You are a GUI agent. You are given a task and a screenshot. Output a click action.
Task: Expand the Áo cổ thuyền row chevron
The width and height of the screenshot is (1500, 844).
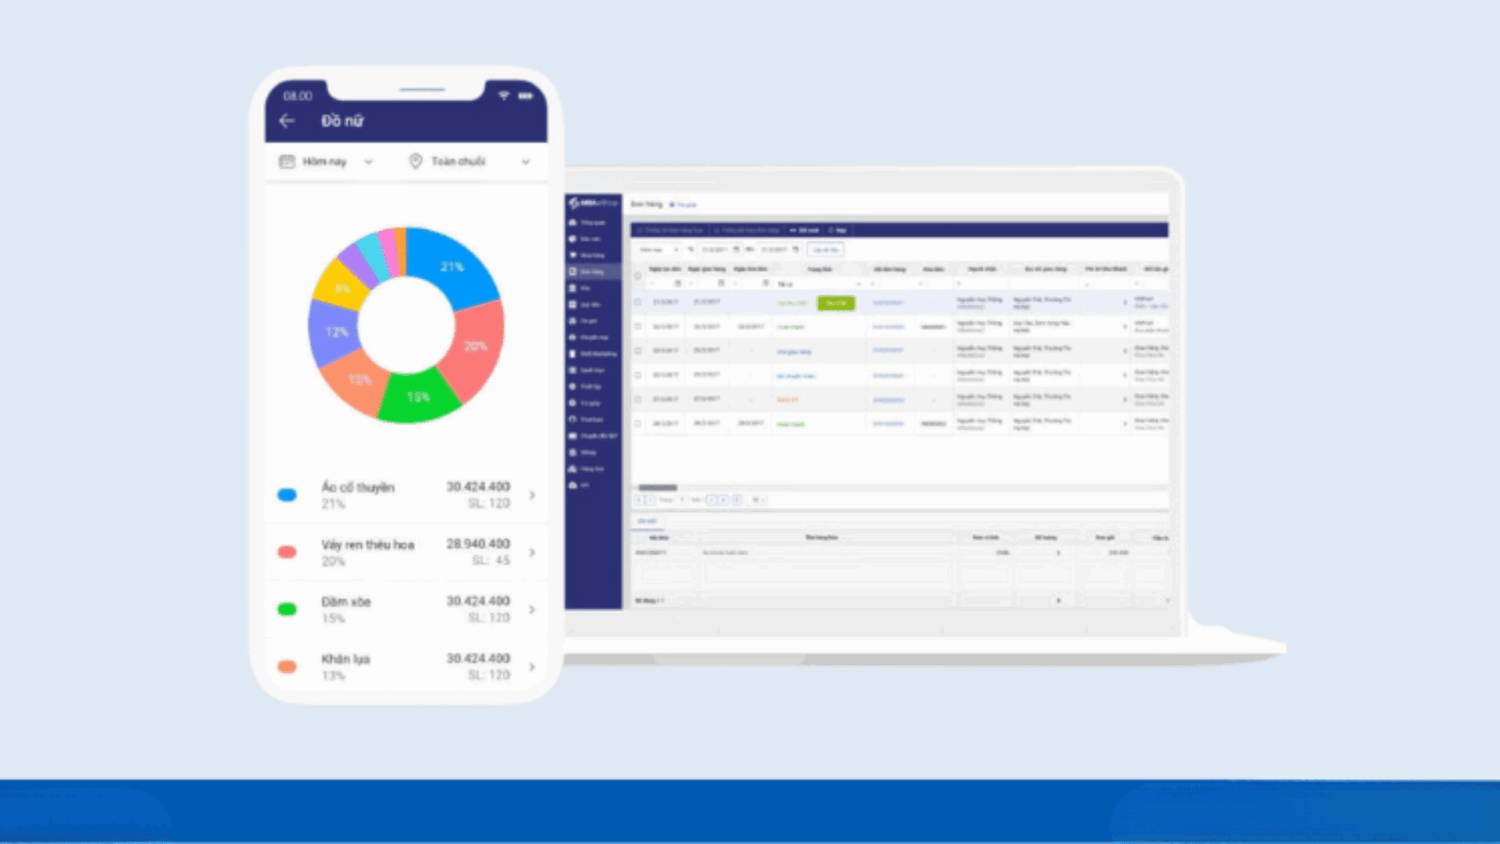532,495
